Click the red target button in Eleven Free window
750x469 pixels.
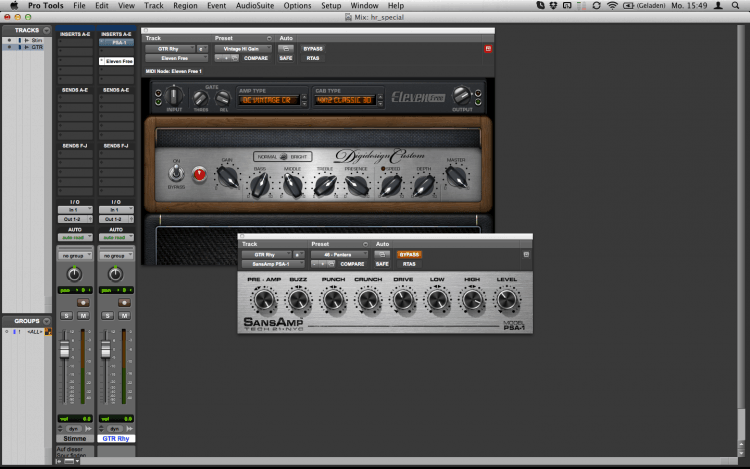point(488,49)
